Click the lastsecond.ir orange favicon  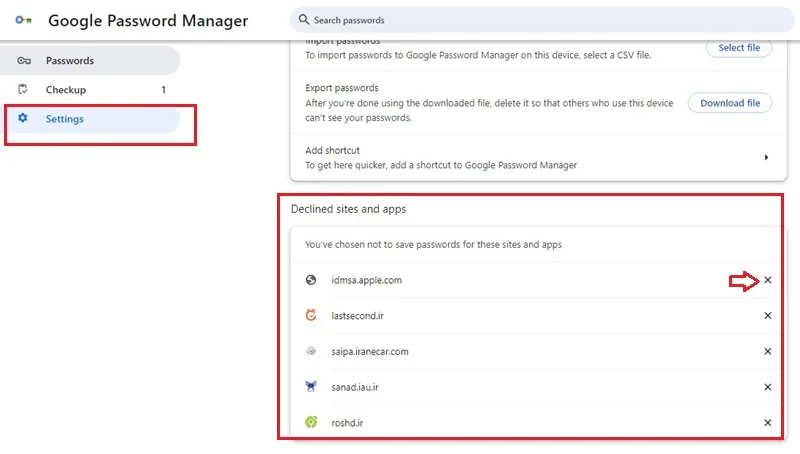tap(311, 315)
